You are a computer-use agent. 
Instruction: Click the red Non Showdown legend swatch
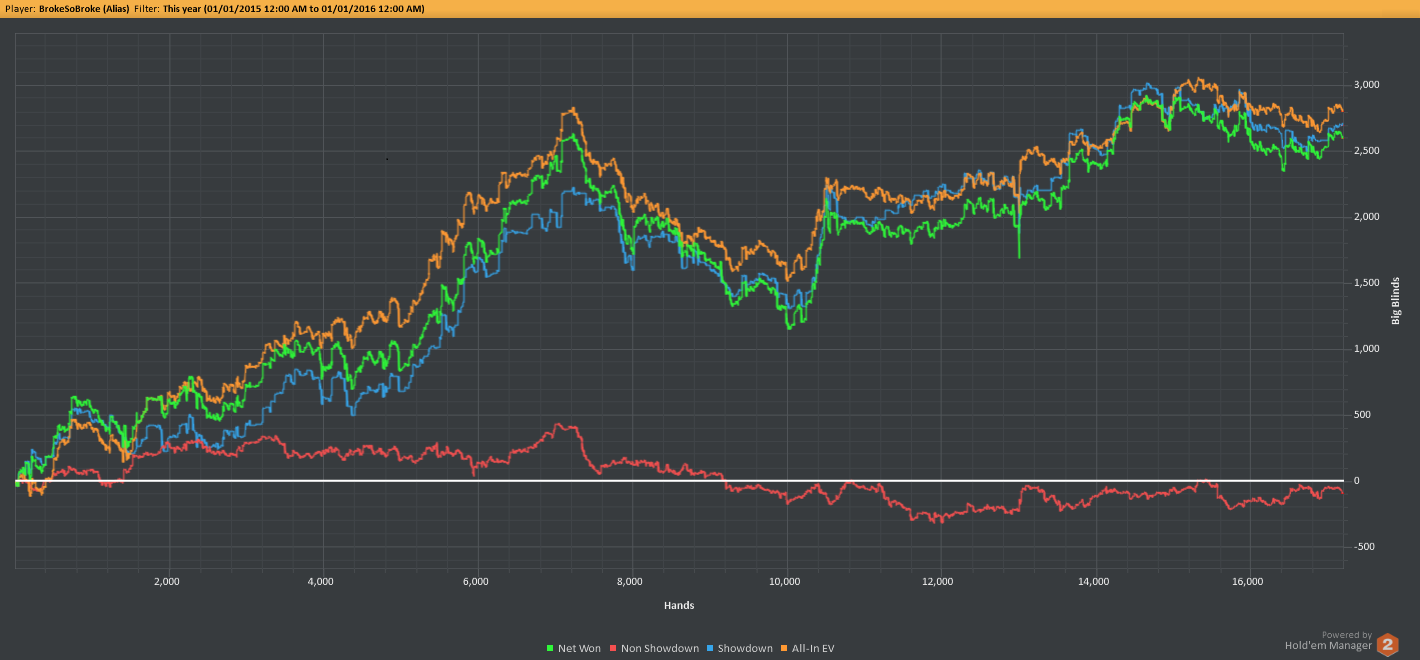pos(613,649)
